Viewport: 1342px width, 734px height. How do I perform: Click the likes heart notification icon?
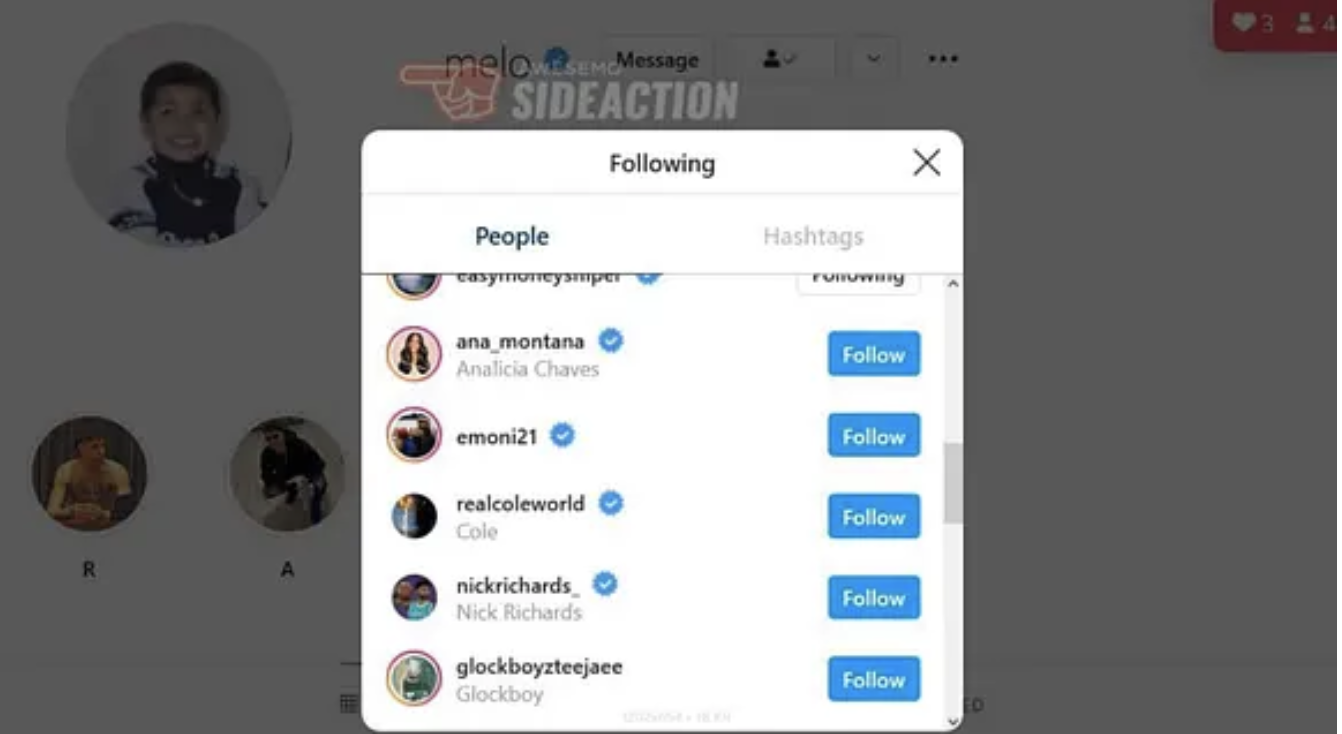click(1243, 22)
